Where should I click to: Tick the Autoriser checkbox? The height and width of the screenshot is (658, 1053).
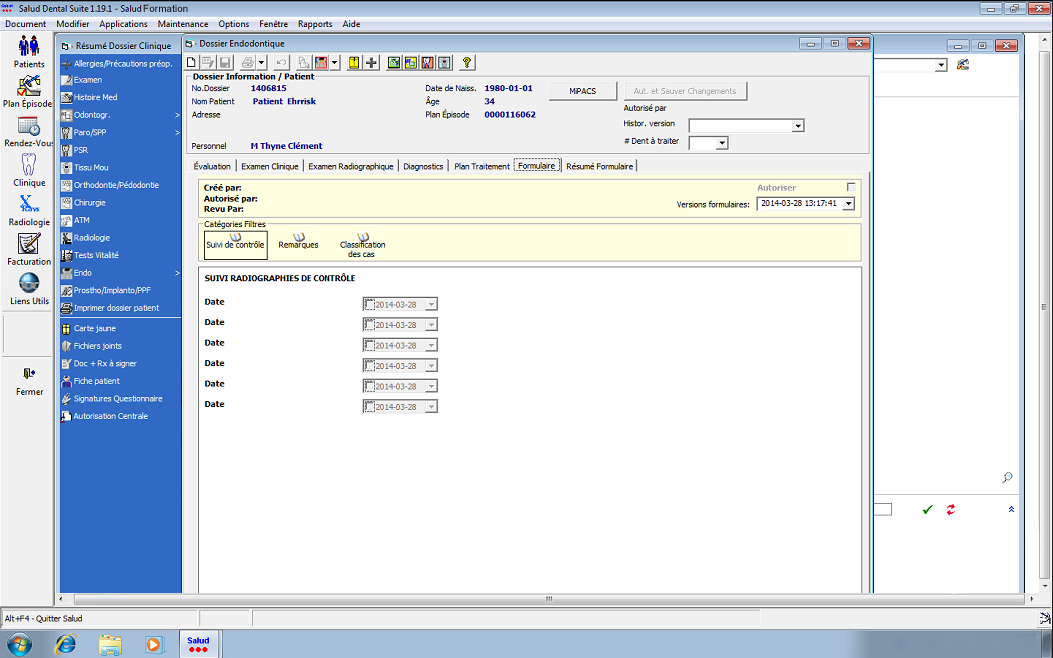point(851,187)
